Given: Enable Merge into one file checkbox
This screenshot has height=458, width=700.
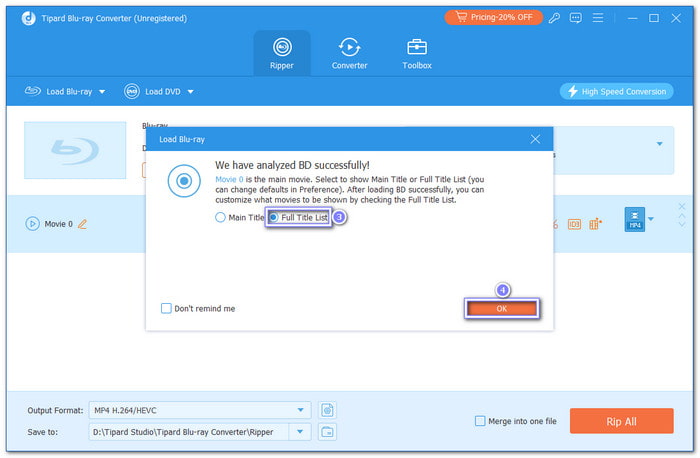Looking at the screenshot, I should tap(480, 421).
